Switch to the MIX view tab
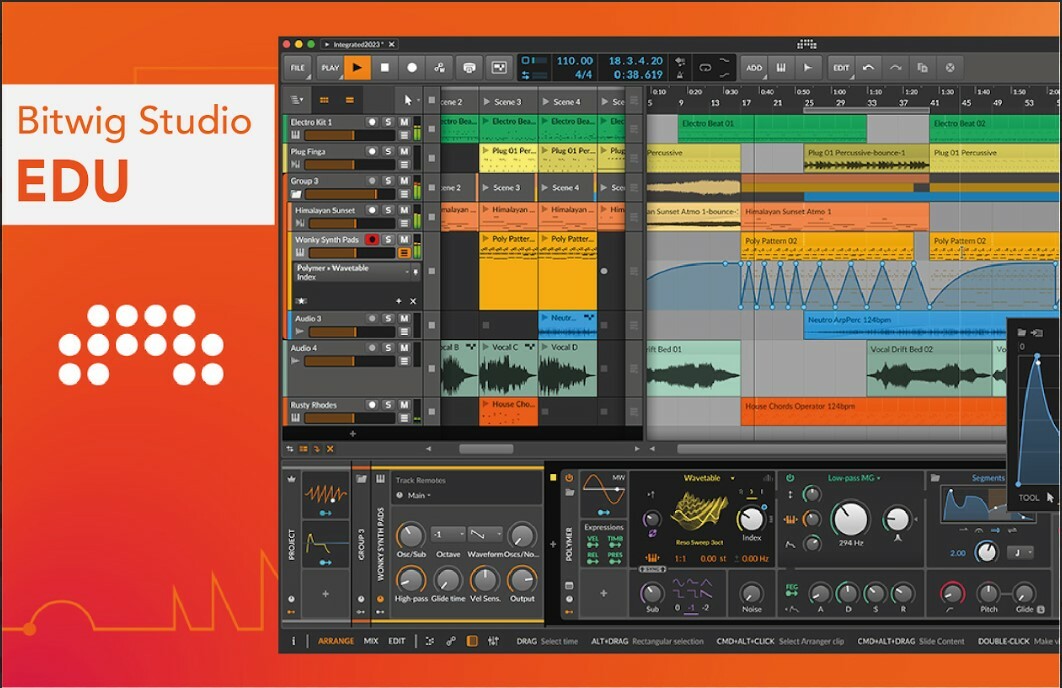Screen dimensions: 1062x688 click(x=371, y=641)
